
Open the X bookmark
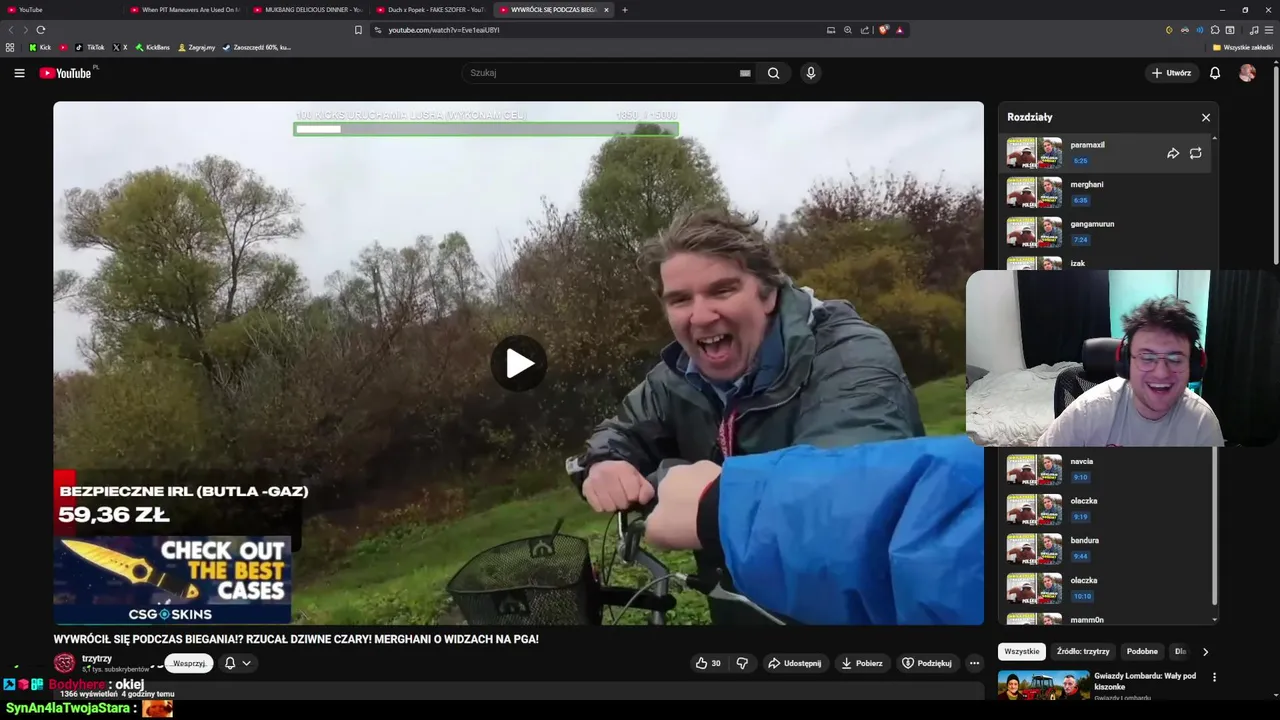tap(120, 47)
